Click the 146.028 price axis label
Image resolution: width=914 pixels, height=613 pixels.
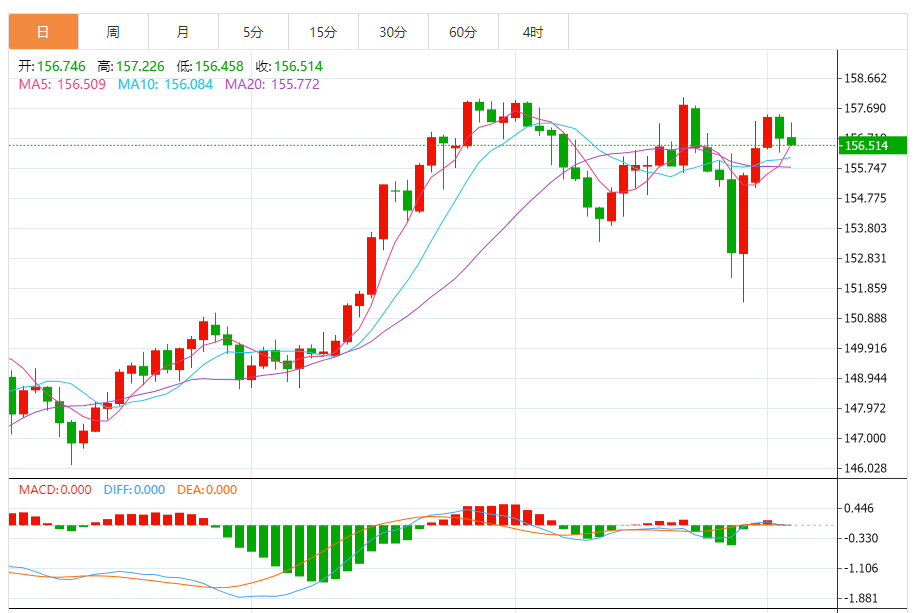(x=865, y=468)
